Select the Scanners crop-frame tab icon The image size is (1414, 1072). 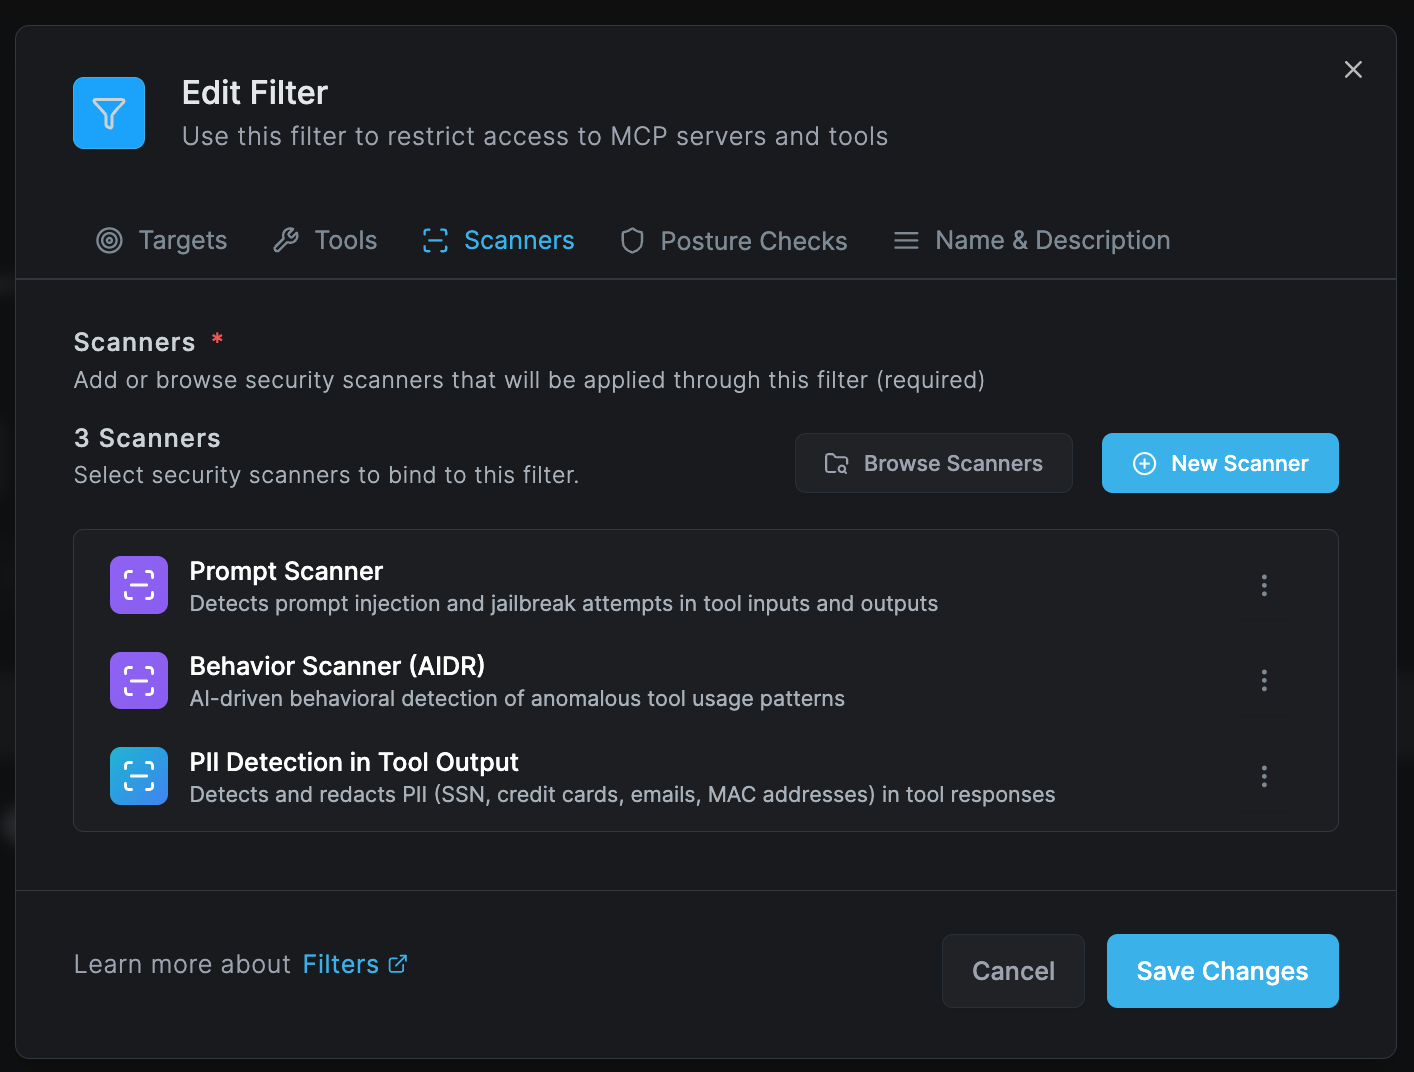[434, 240]
